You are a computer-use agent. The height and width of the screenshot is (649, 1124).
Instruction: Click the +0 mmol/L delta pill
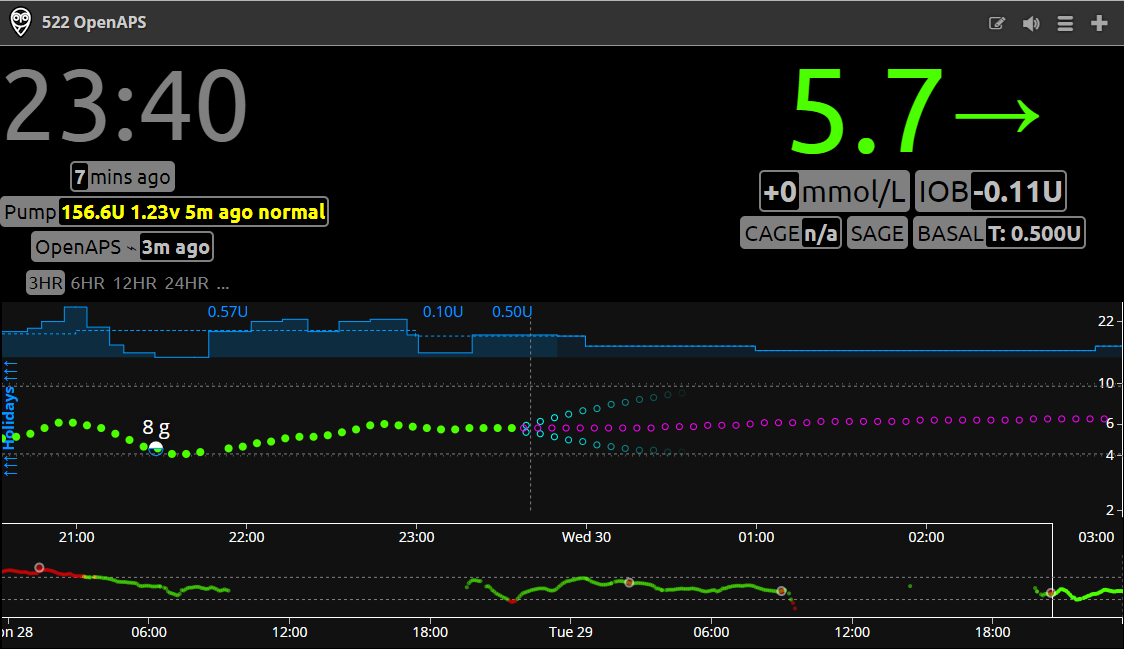(834, 191)
